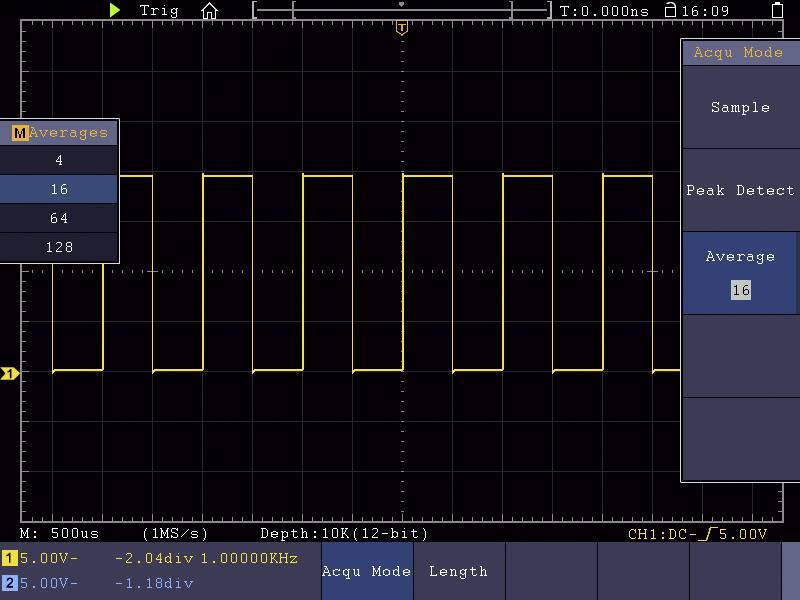Click the orange trigger level arrow on left edge
Screen dimensions: 800x600
pos(8,371)
